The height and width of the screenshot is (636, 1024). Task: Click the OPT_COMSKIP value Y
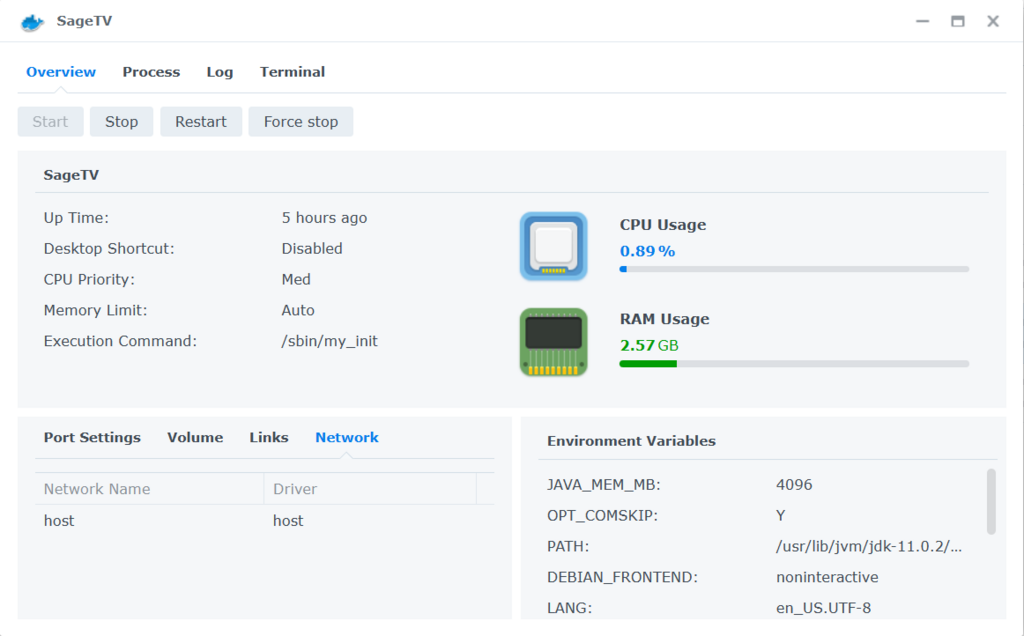(x=780, y=516)
